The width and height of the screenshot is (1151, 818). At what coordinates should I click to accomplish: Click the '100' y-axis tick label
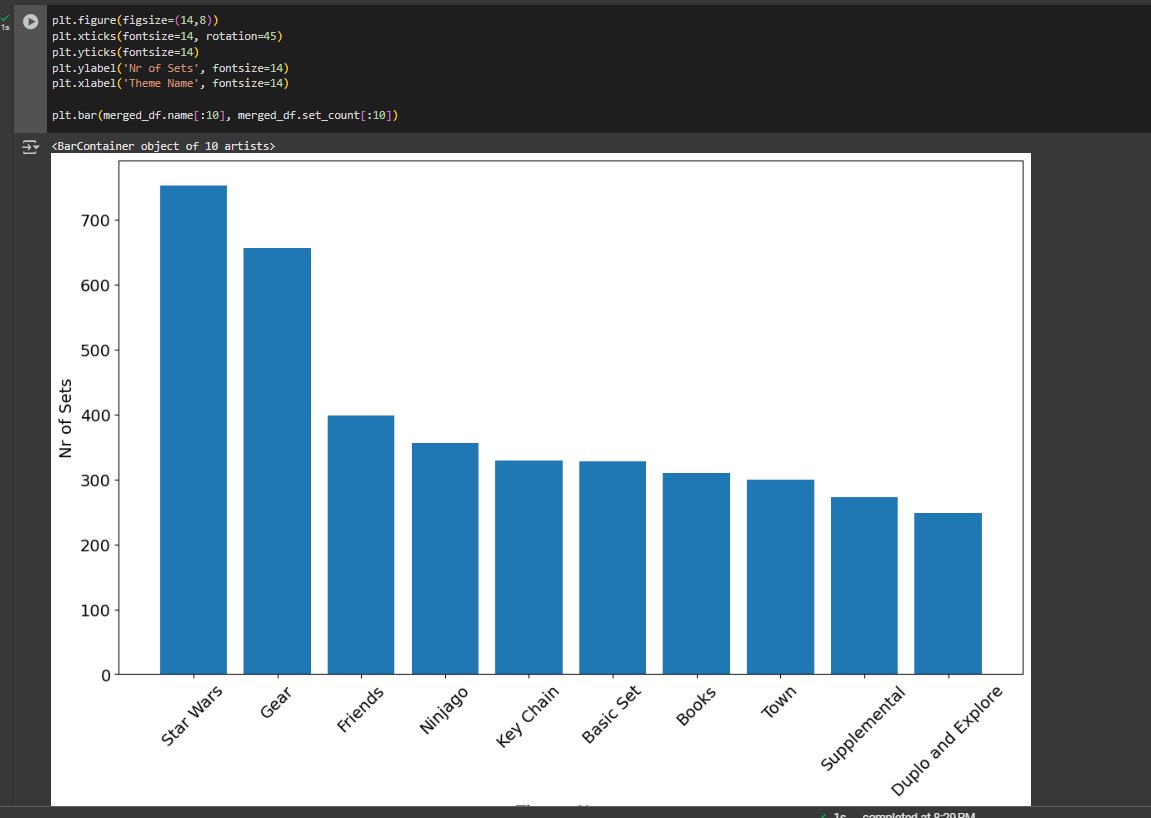[x=95, y=610]
